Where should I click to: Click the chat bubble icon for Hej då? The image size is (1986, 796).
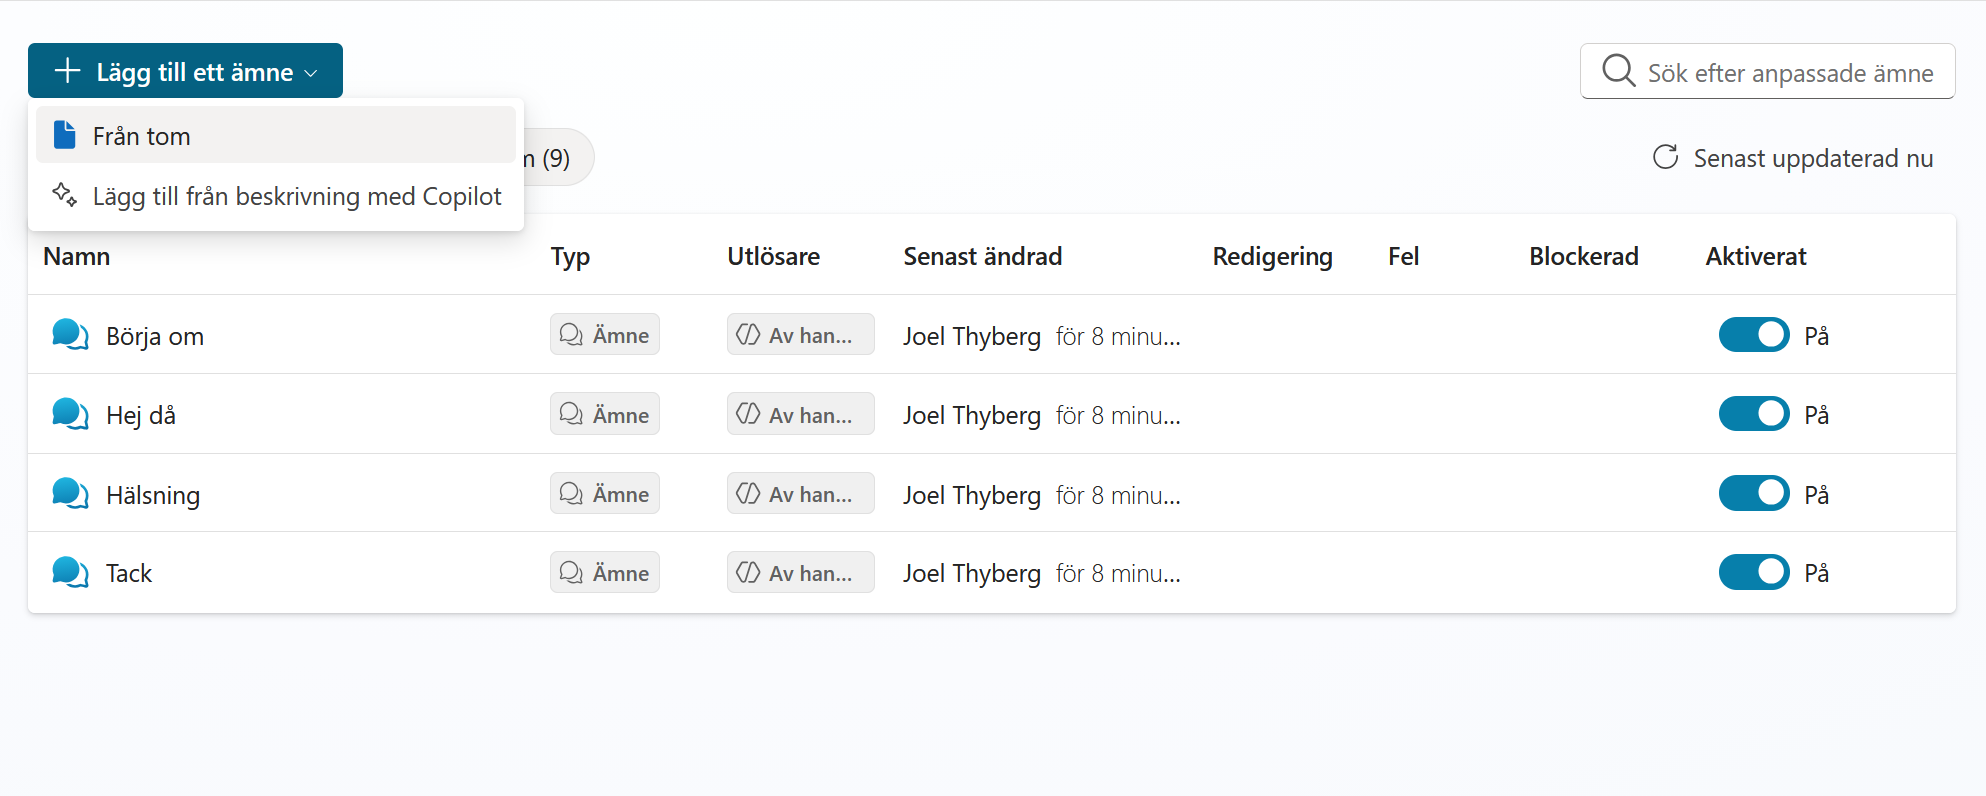pos(70,414)
